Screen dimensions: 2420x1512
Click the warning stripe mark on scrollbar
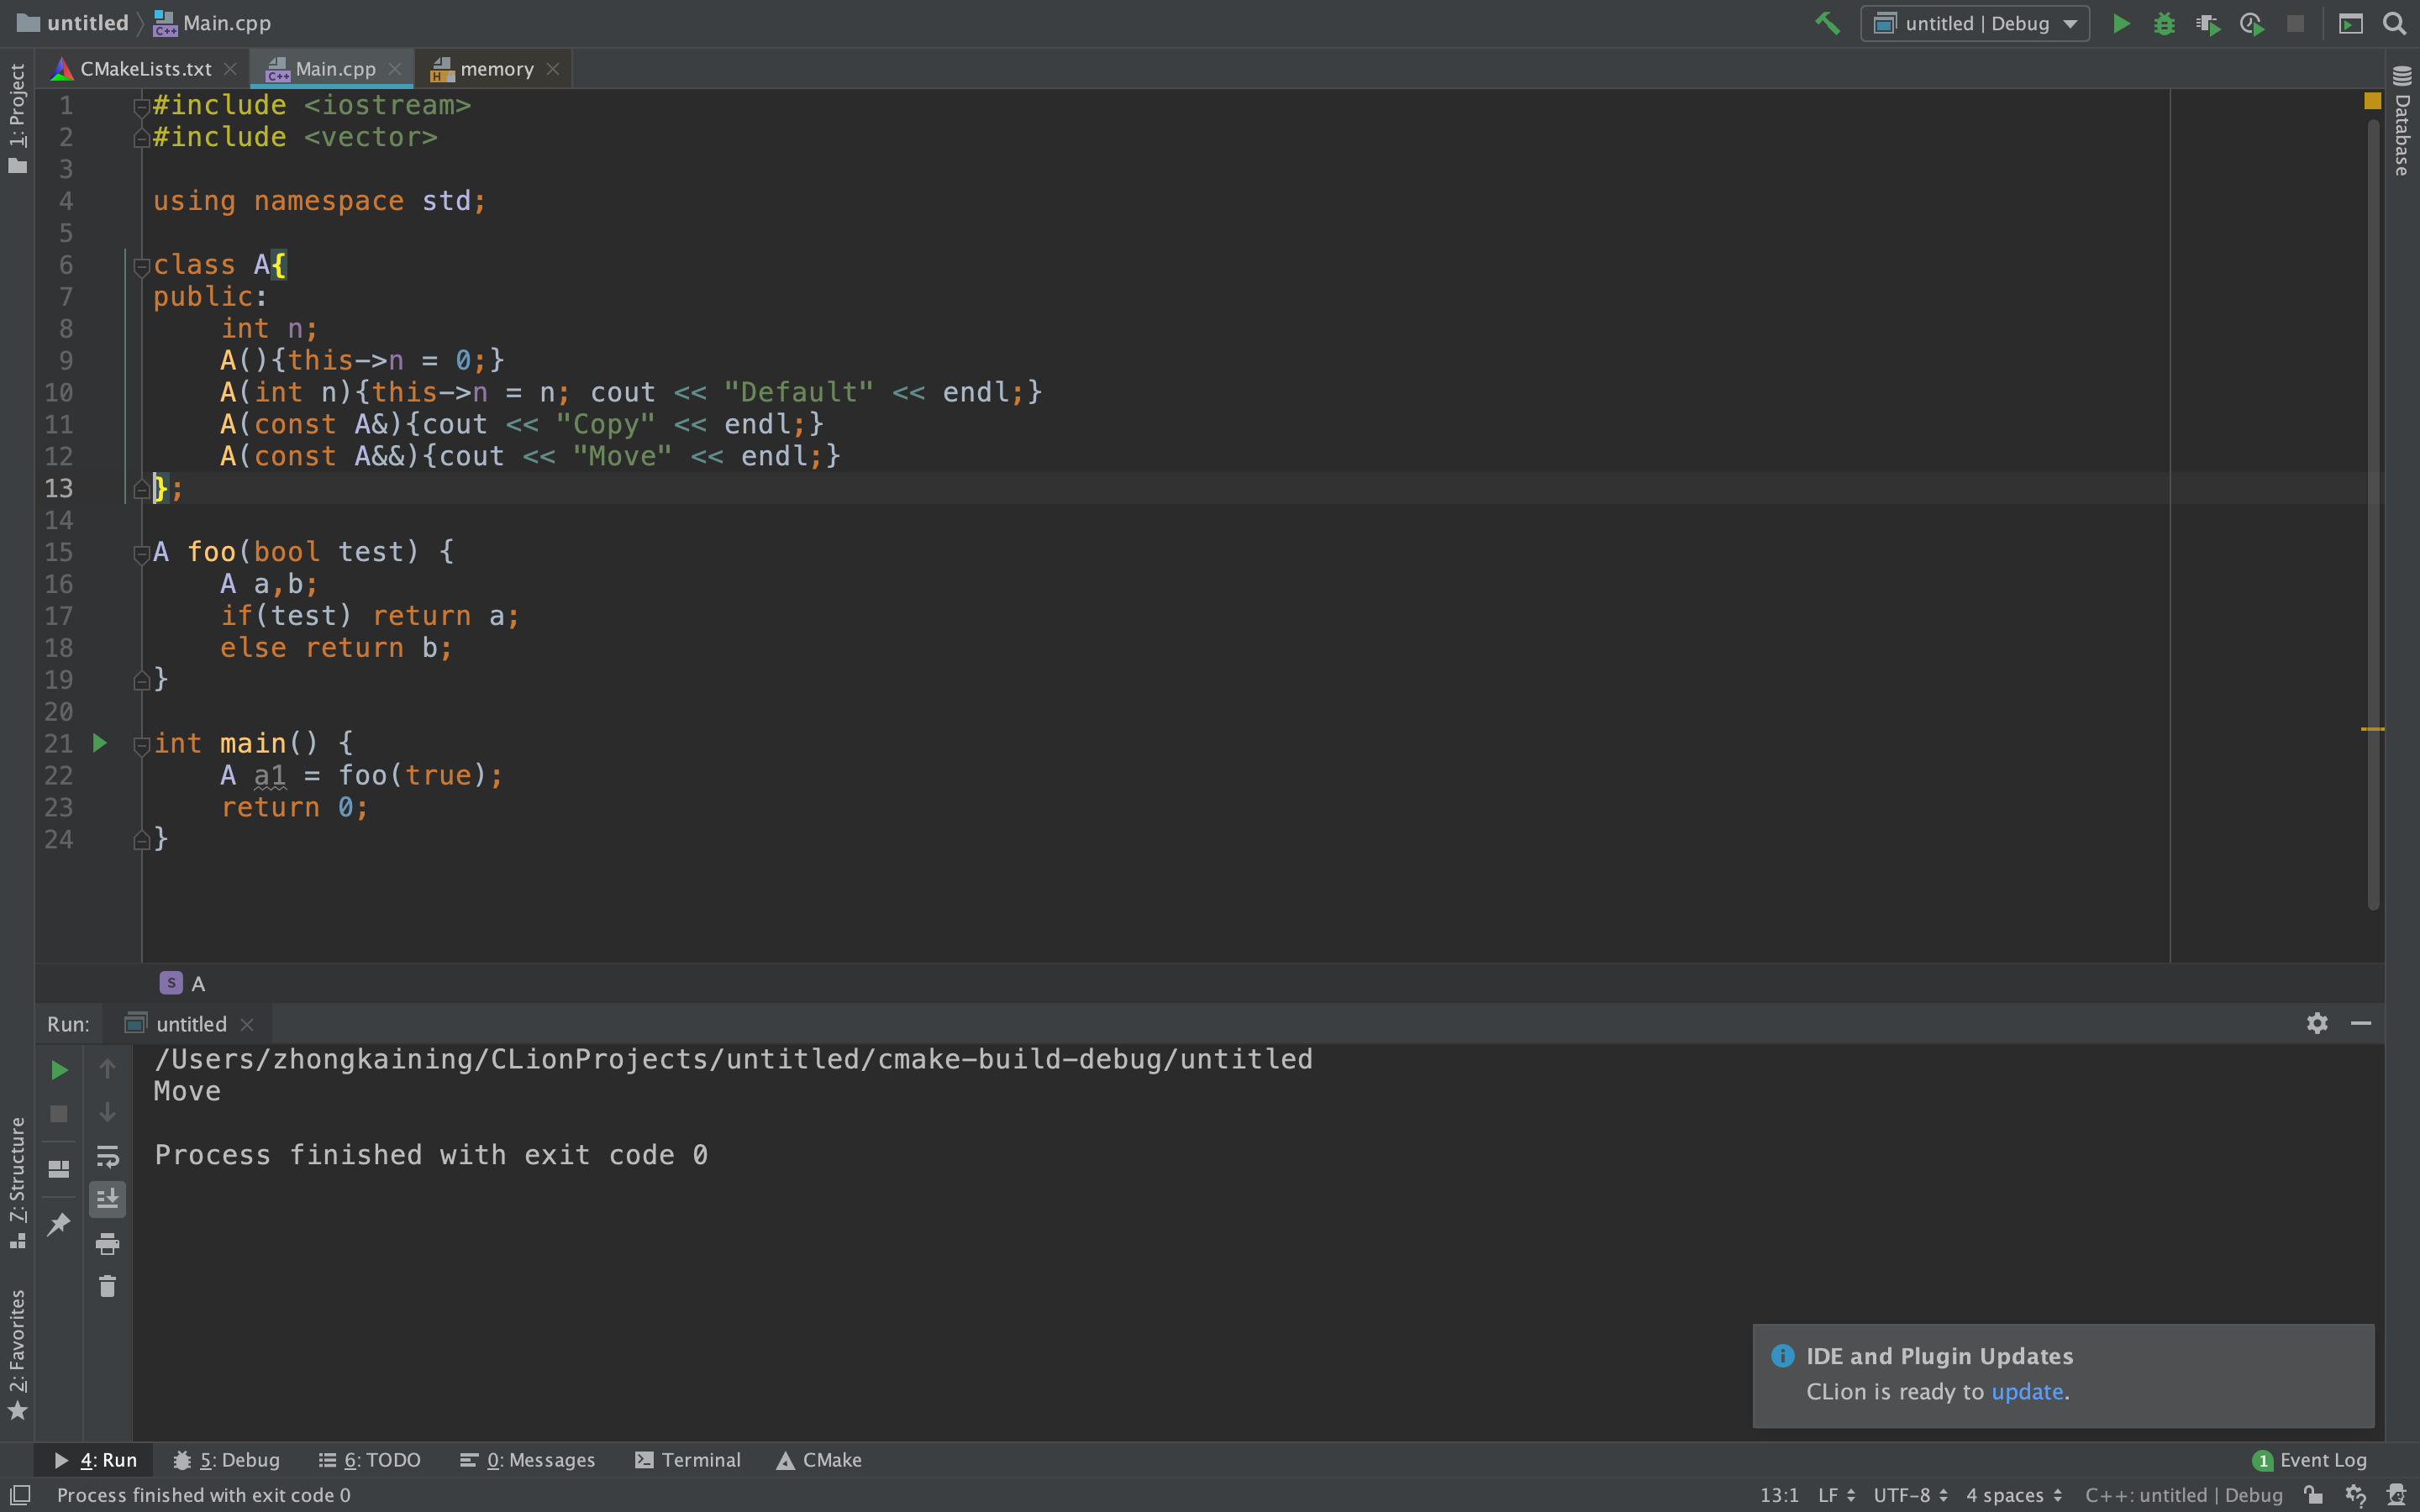[x=2372, y=729]
